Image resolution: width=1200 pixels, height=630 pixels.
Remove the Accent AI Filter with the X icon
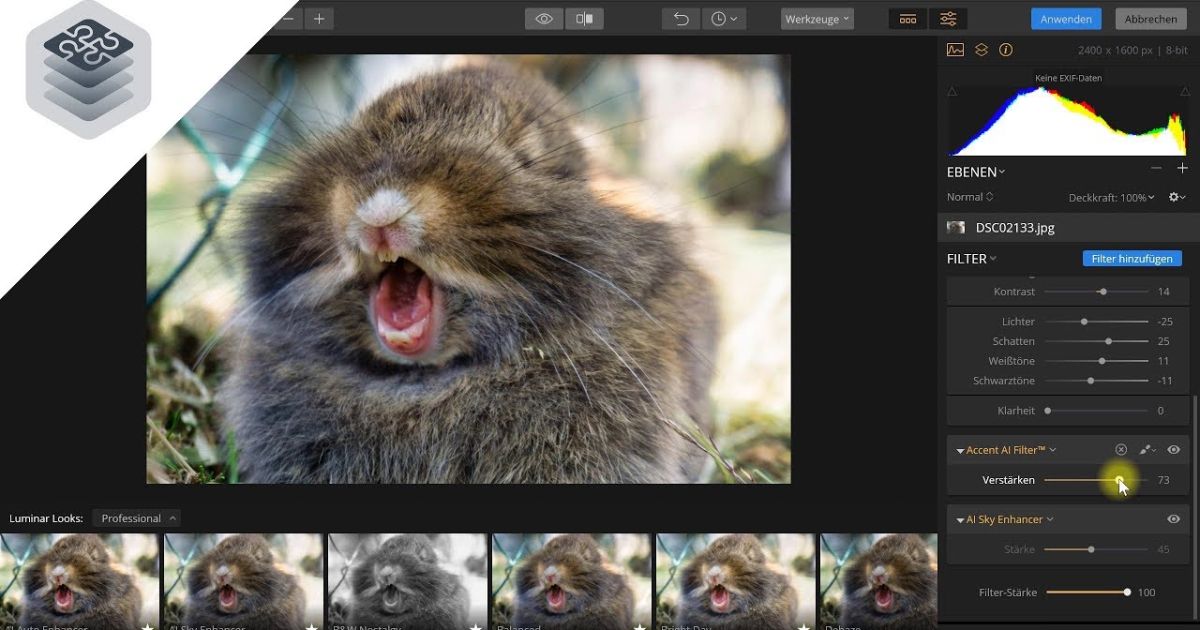pos(1122,450)
